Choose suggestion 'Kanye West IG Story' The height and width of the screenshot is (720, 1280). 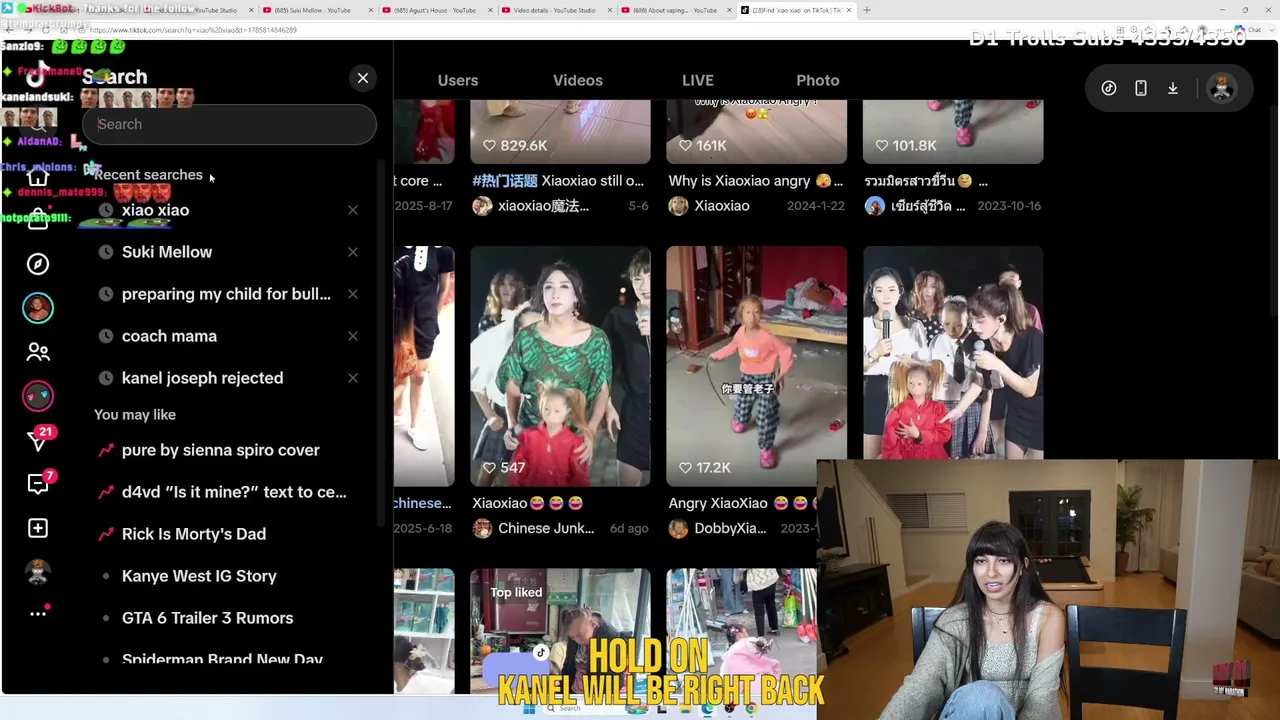click(199, 576)
